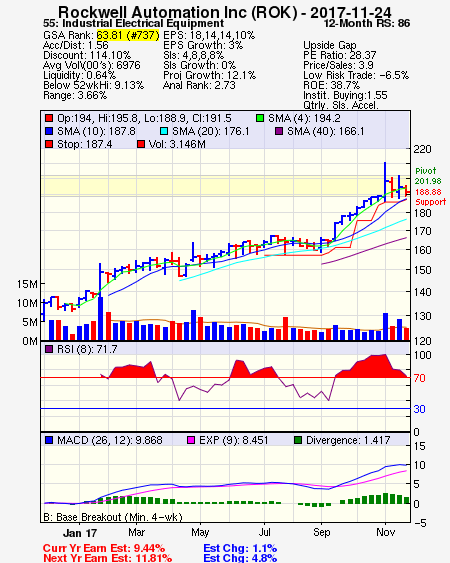
Task: Click the blue SMA (10) legend swatch
Action: click(49, 131)
